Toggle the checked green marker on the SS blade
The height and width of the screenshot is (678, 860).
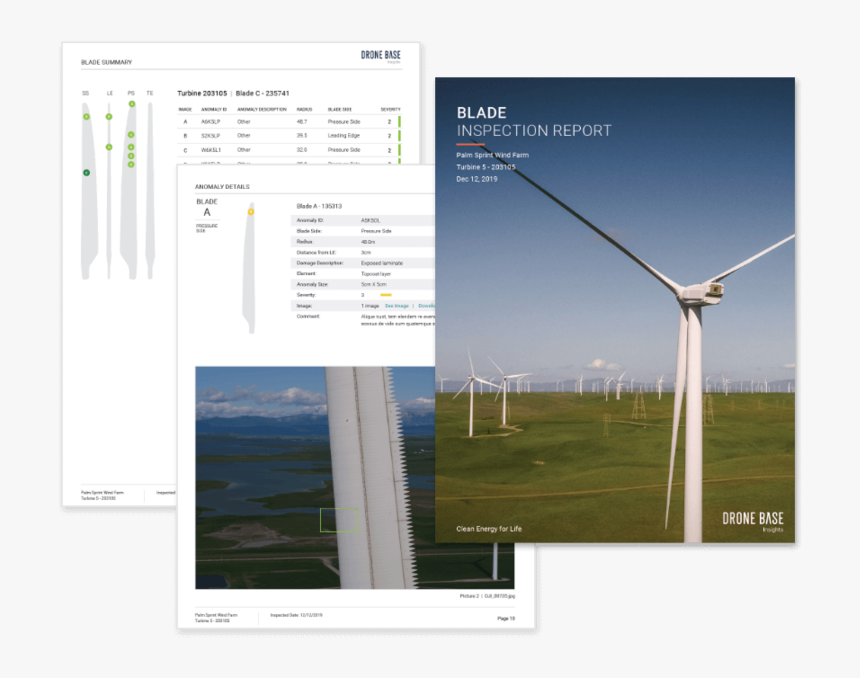[x=86, y=172]
